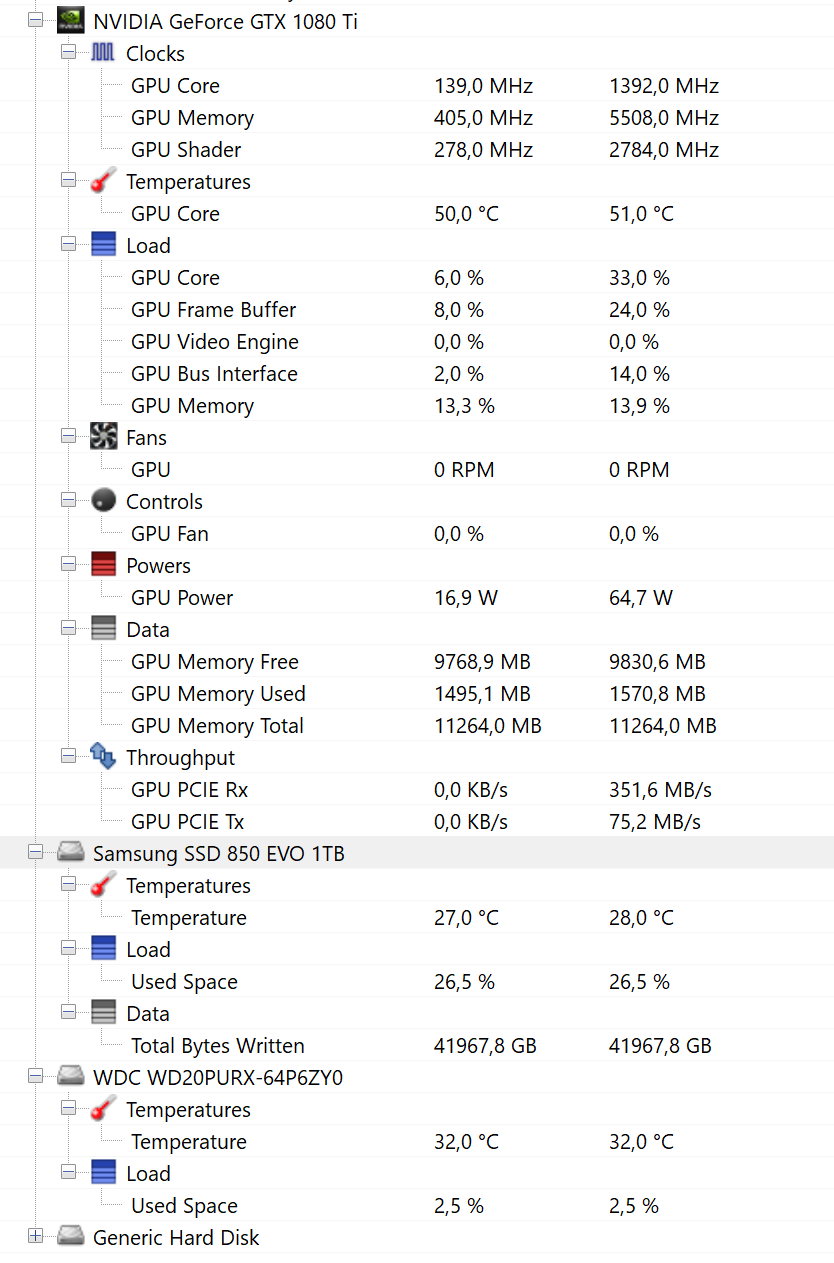Click the Clocks waveform icon
The width and height of the screenshot is (834, 1263).
tap(103, 53)
